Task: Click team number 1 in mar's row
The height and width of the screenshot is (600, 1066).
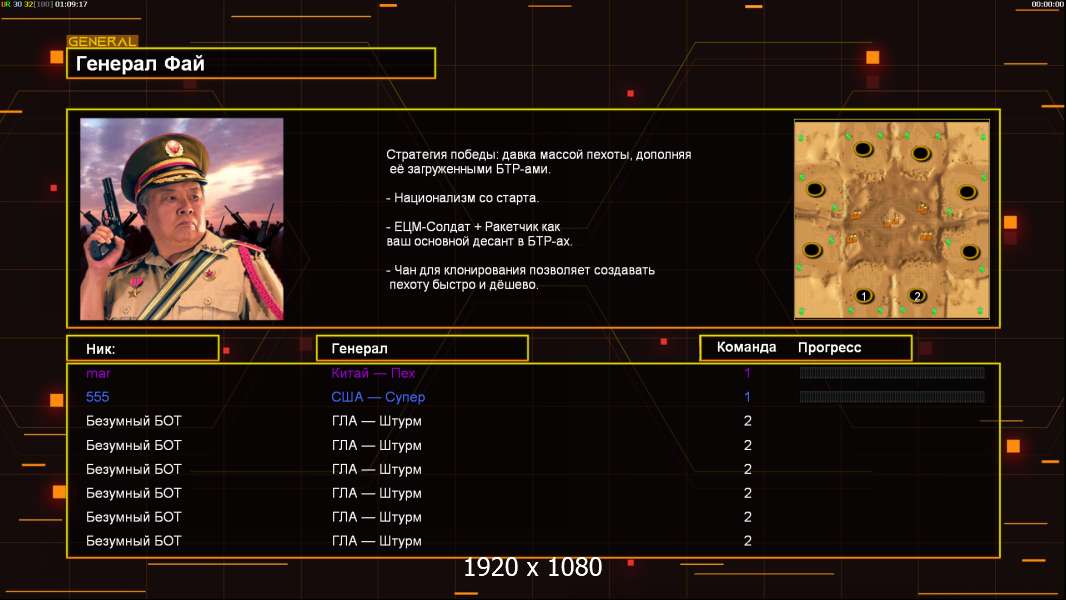Action: tap(747, 373)
